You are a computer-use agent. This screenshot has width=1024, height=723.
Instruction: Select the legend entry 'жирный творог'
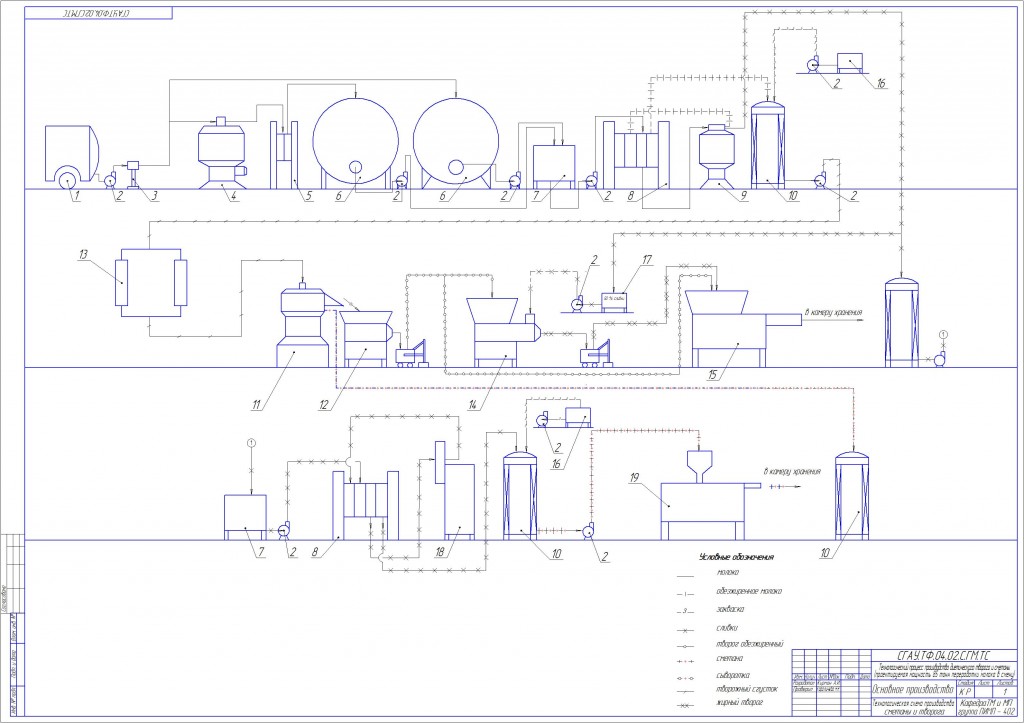tap(739, 703)
